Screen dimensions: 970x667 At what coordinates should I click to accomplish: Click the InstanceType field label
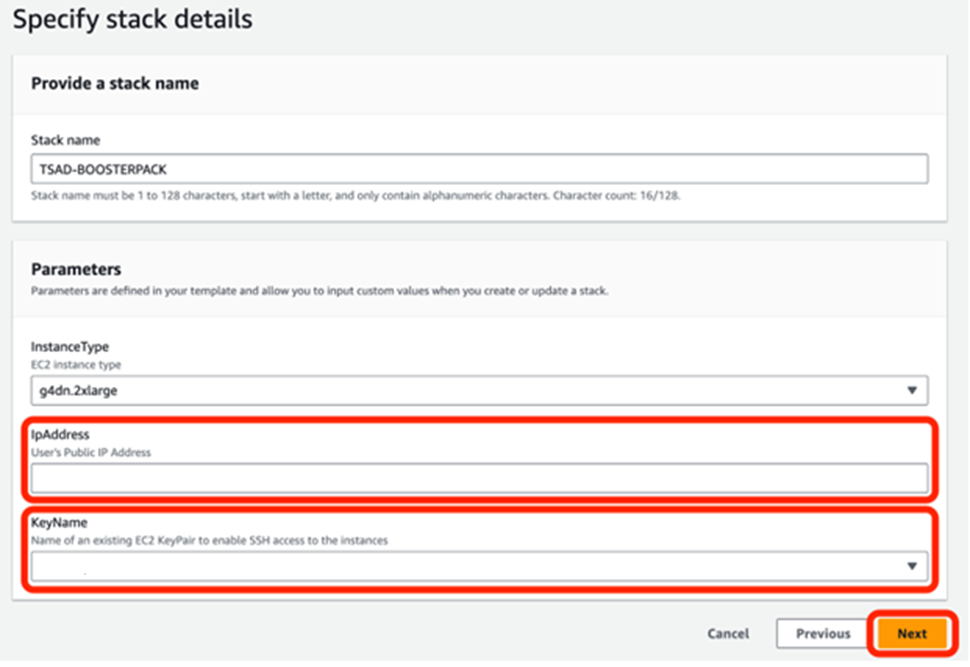[x=70, y=347]
